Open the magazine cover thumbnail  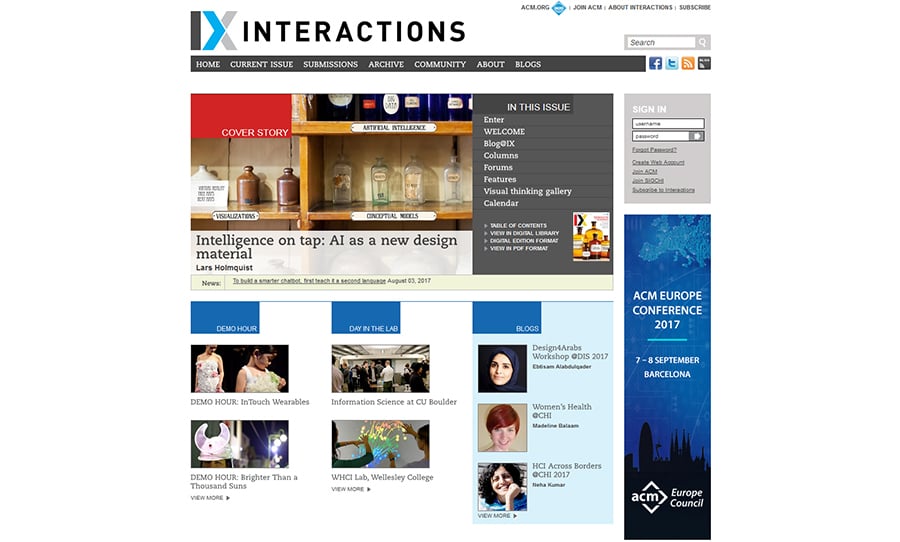(591, 237)
